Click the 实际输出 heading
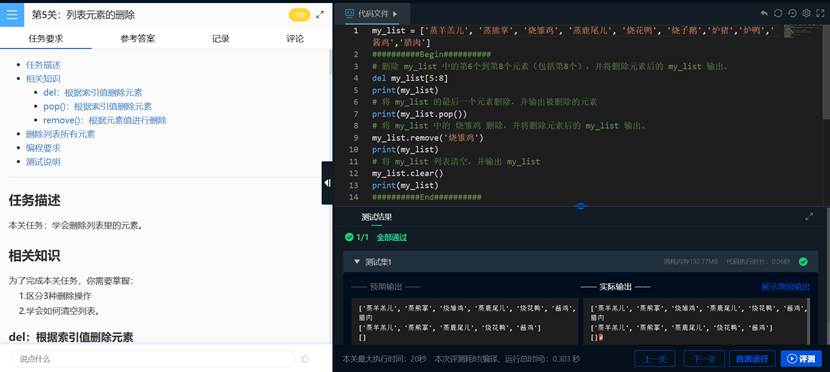830x372 pixels. point(615,287)
